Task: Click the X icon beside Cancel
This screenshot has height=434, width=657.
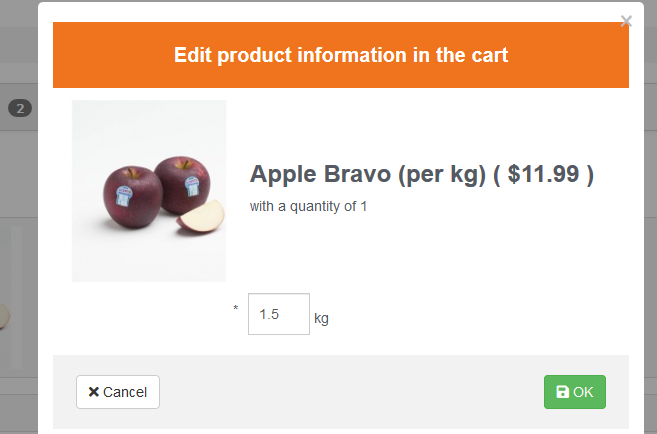Action: click(93, 392)
